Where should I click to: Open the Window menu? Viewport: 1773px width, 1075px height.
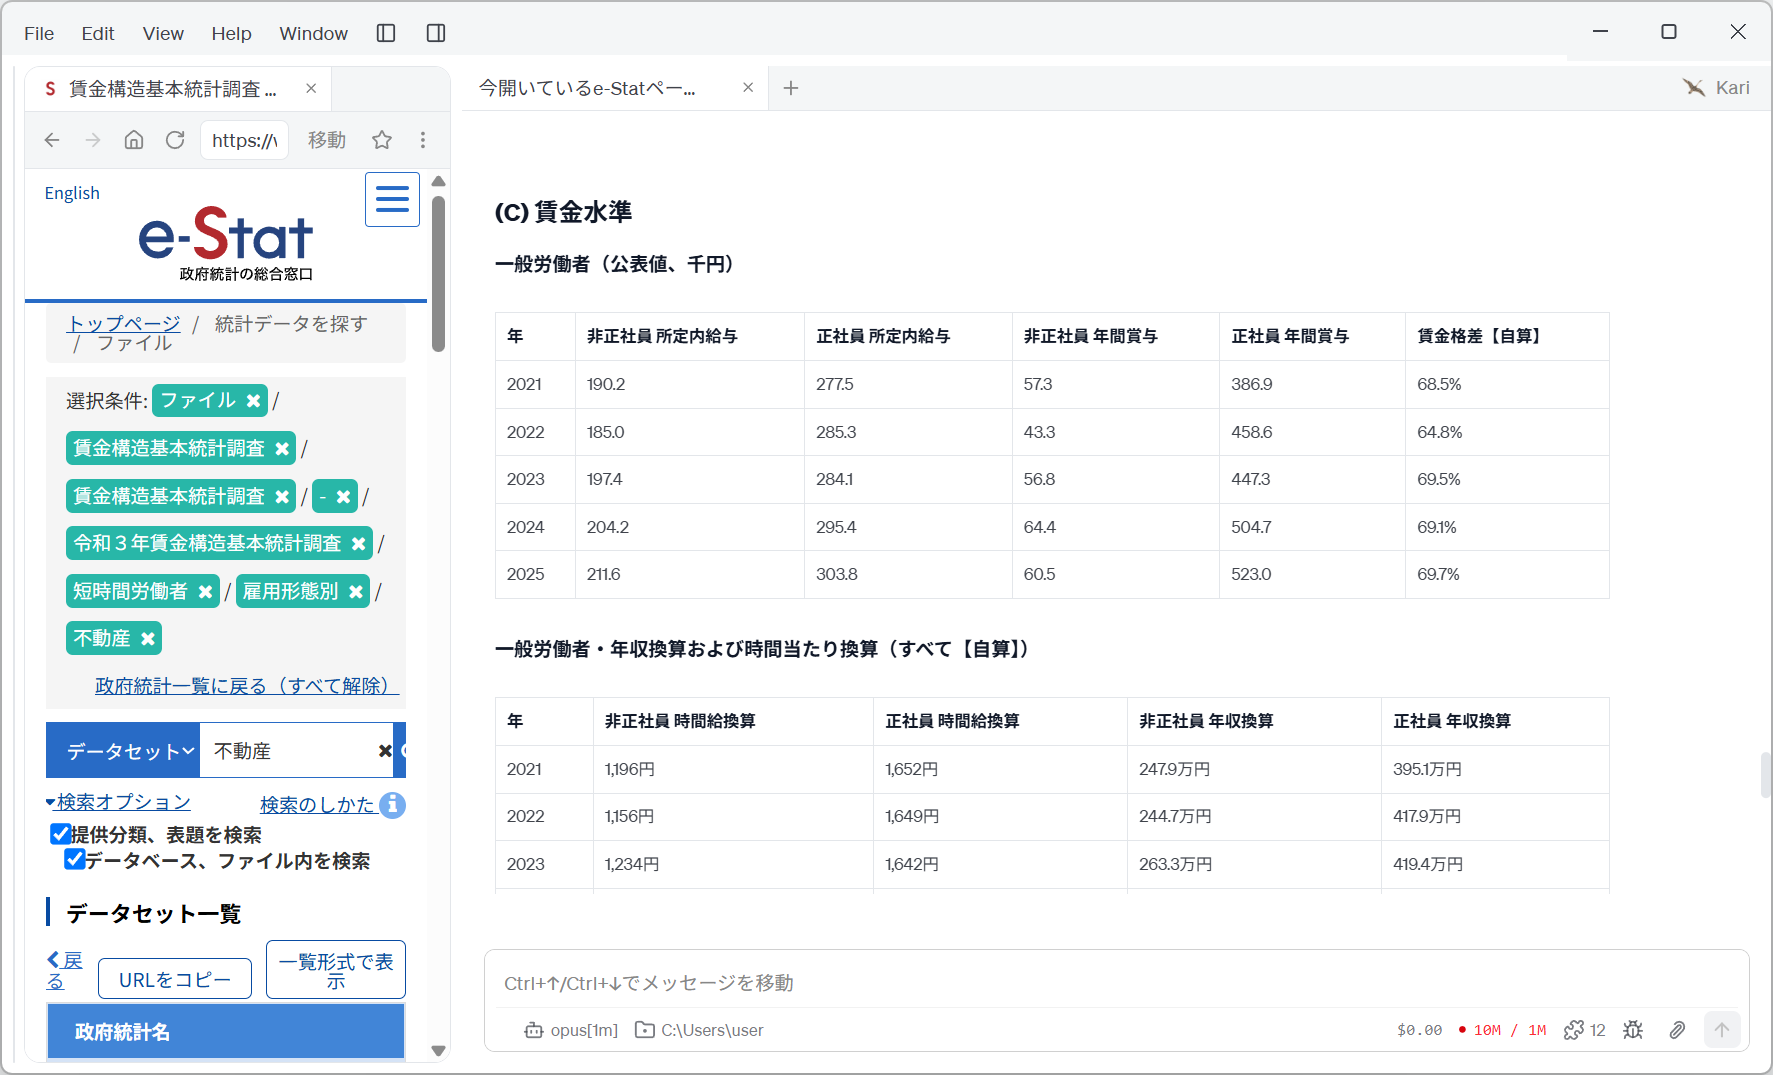coord(313,33)
